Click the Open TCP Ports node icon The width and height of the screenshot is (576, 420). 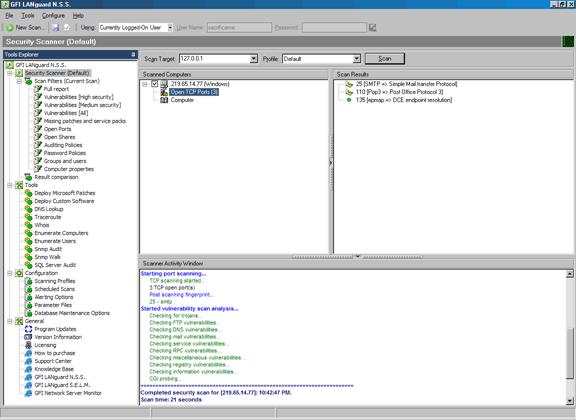coord(164,92)
